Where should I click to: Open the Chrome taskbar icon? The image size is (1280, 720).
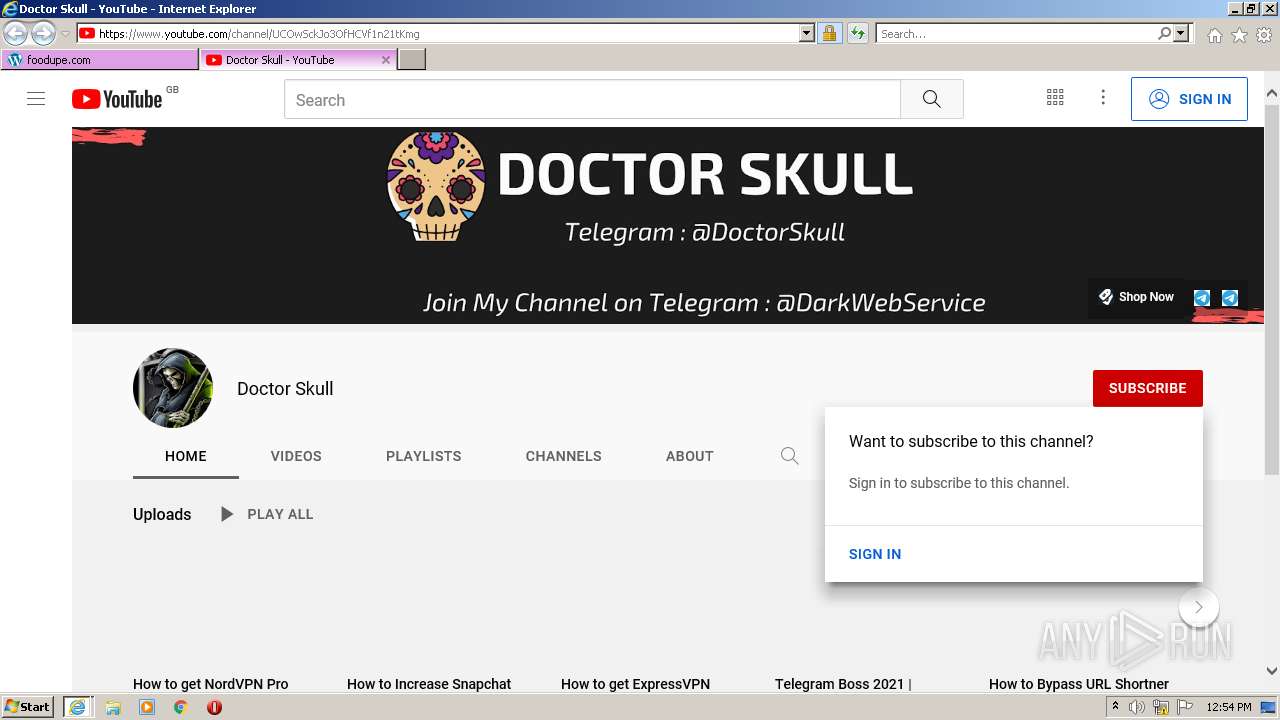[180, 707]
